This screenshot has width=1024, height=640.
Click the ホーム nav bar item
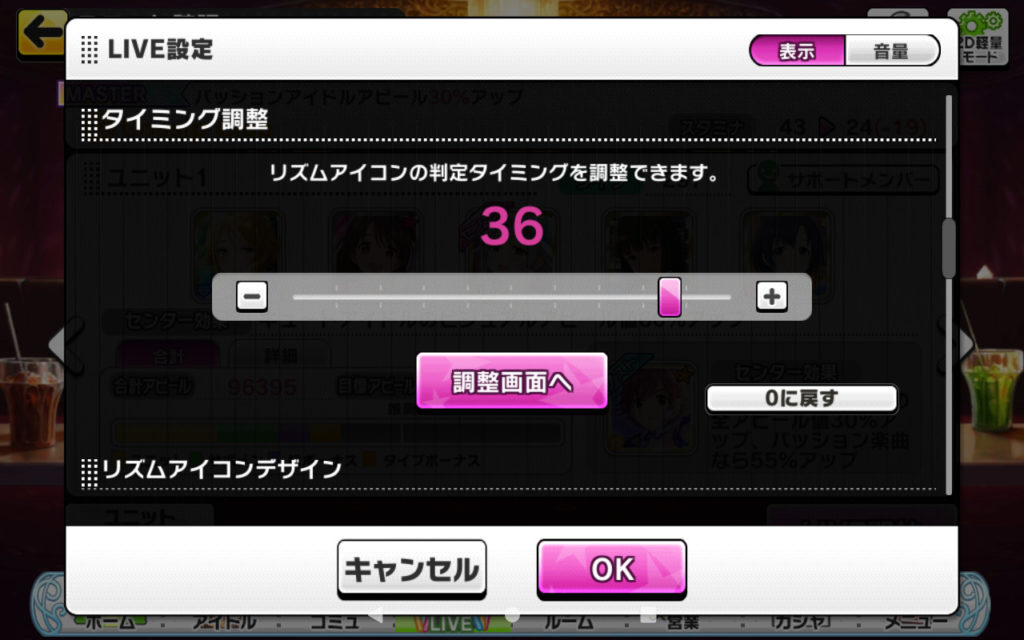pos(108,624)
